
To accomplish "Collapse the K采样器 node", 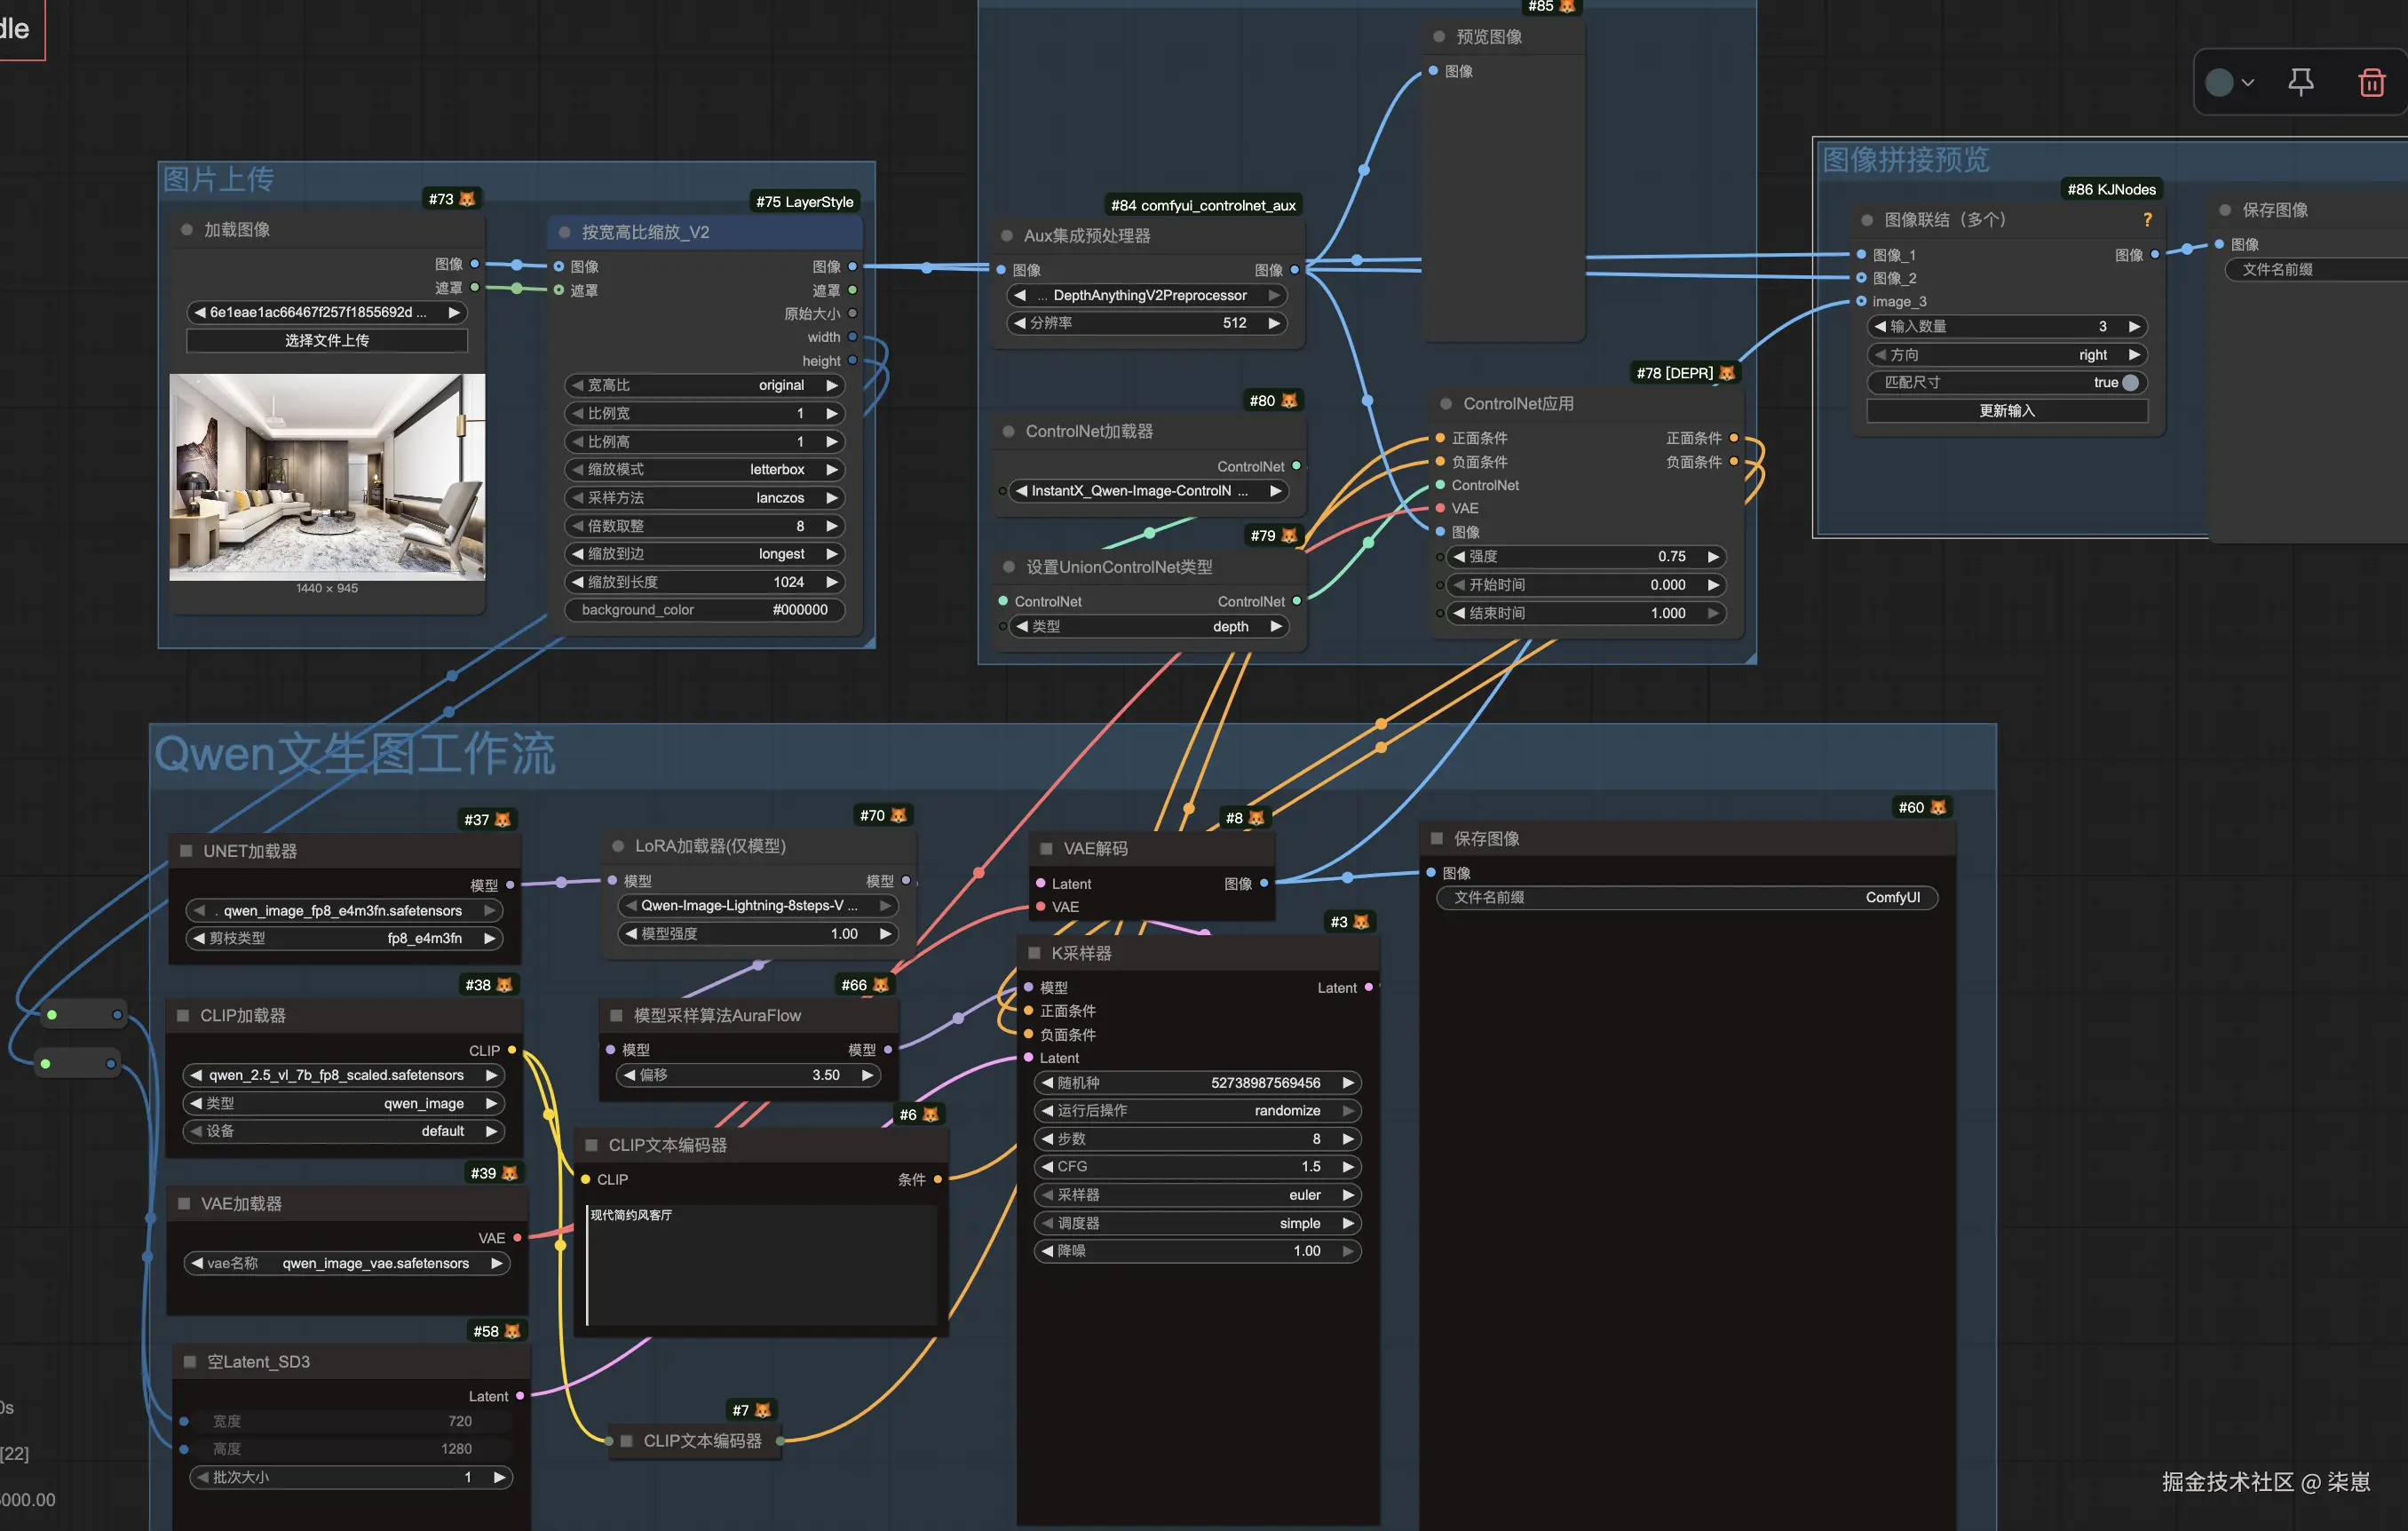I will (1035, 953).
